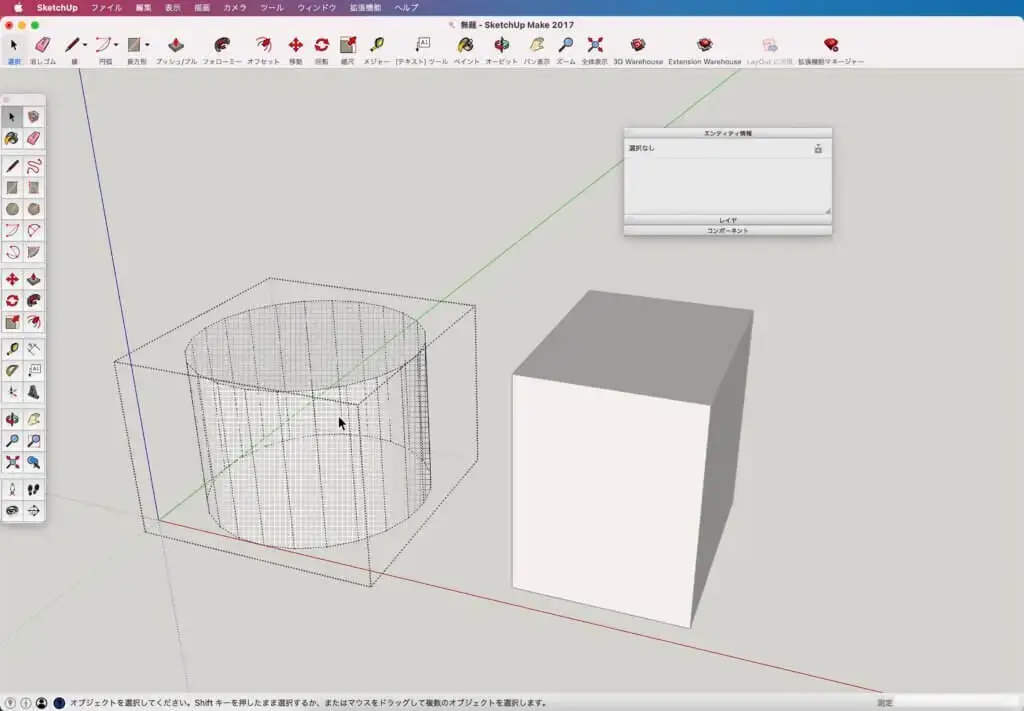
Task: Open the ヘルプ menu
Action: click(406, 8)
